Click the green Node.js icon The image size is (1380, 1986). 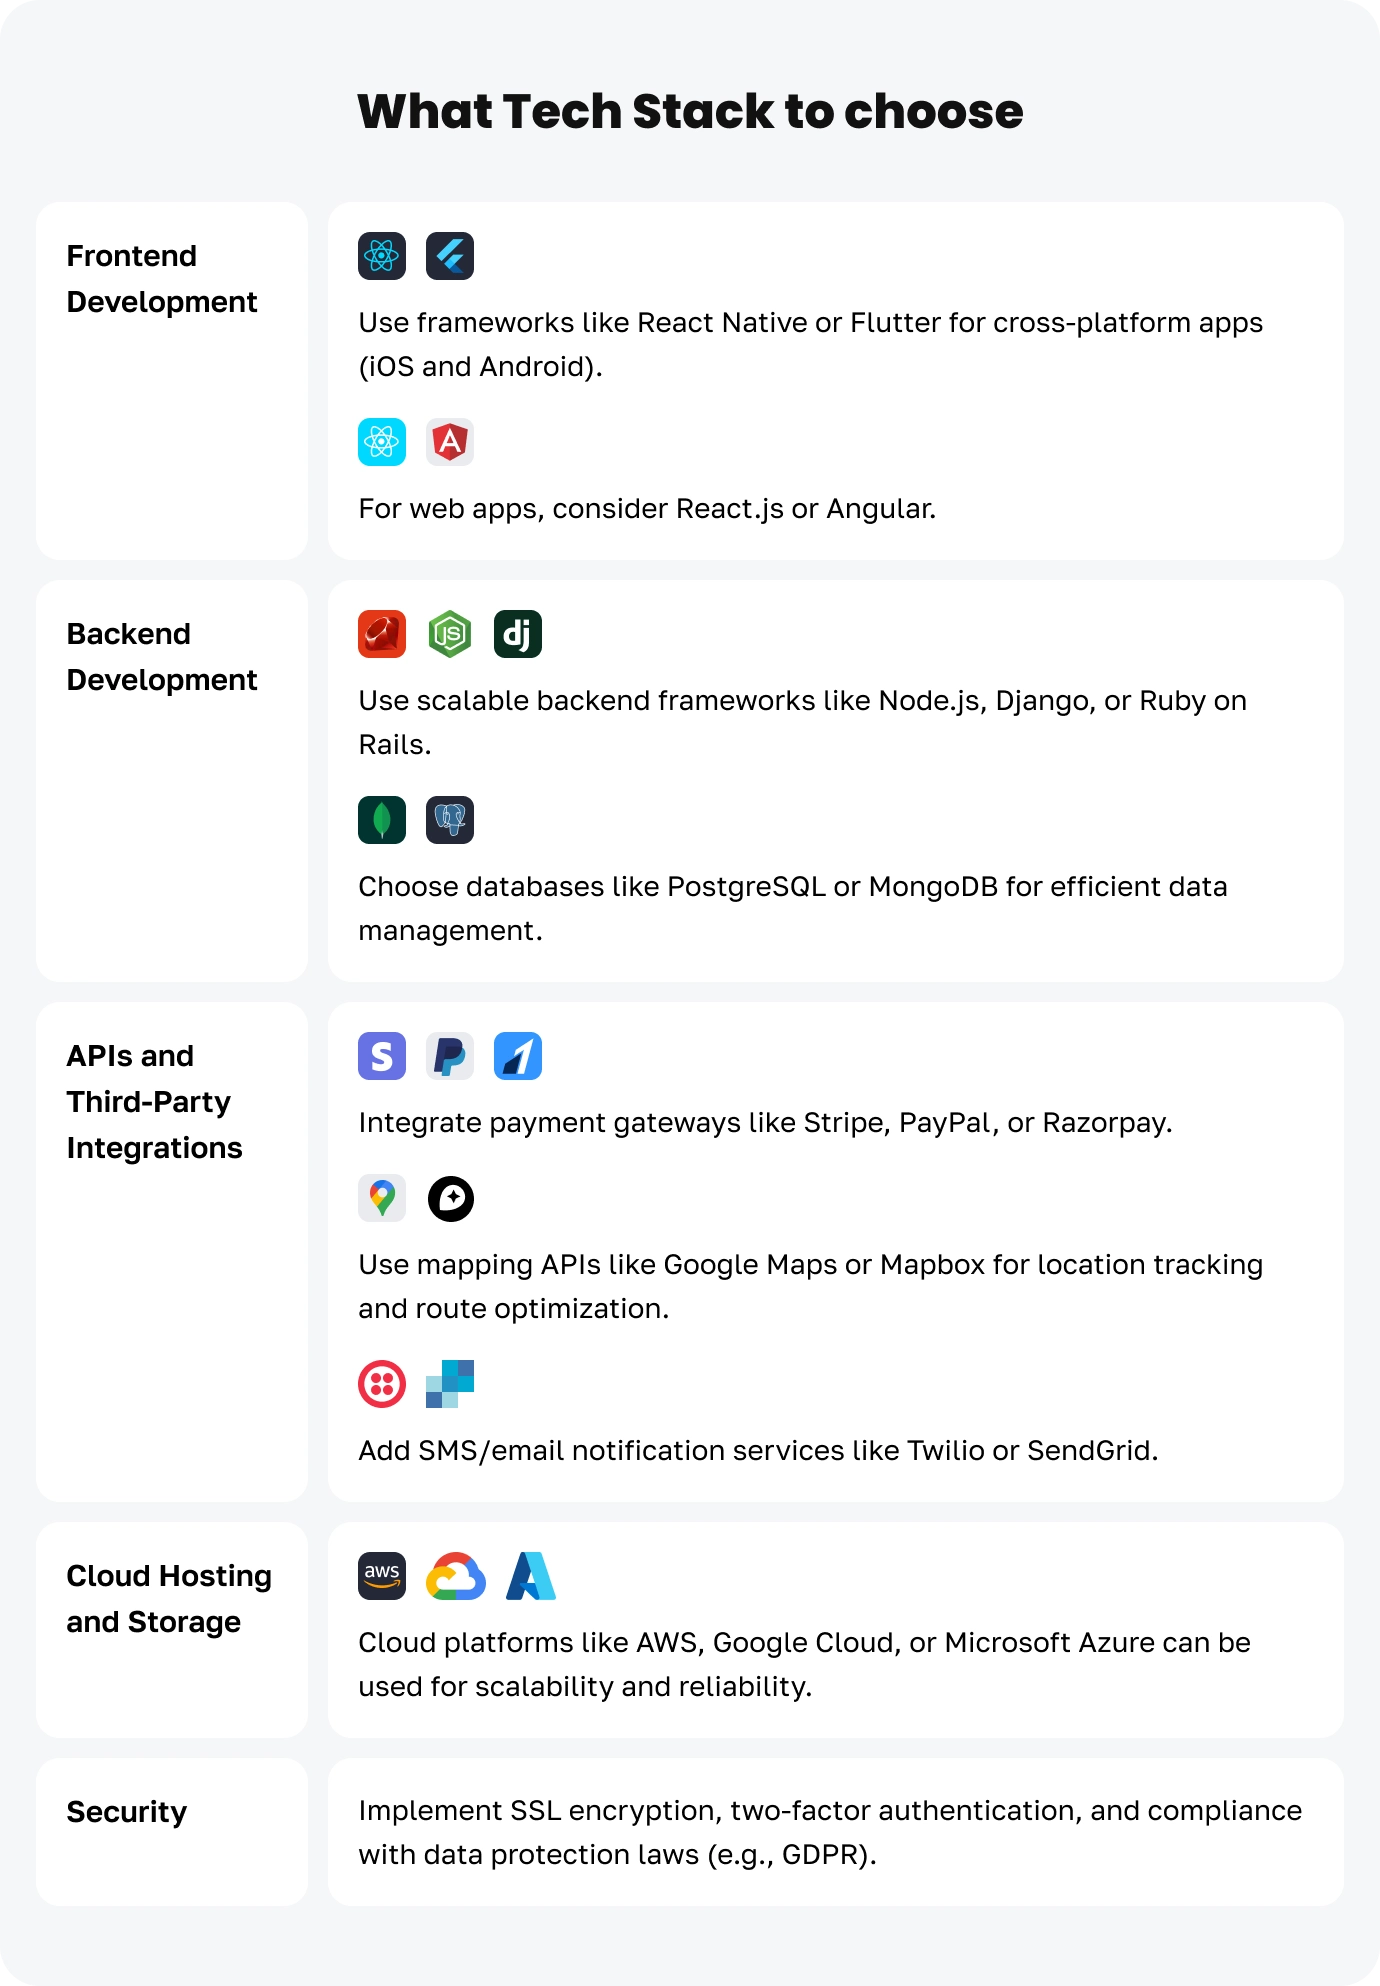[x=450, y=634]
